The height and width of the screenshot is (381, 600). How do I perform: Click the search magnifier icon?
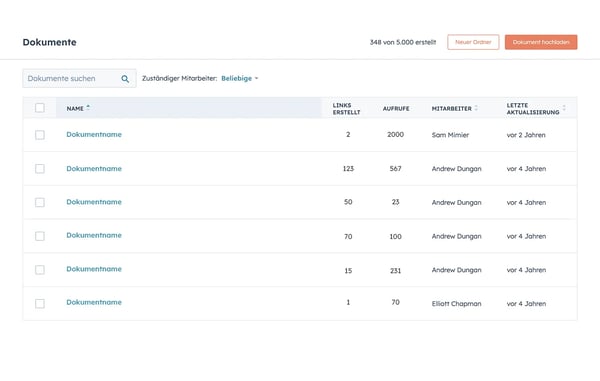[x=125, y=79]
